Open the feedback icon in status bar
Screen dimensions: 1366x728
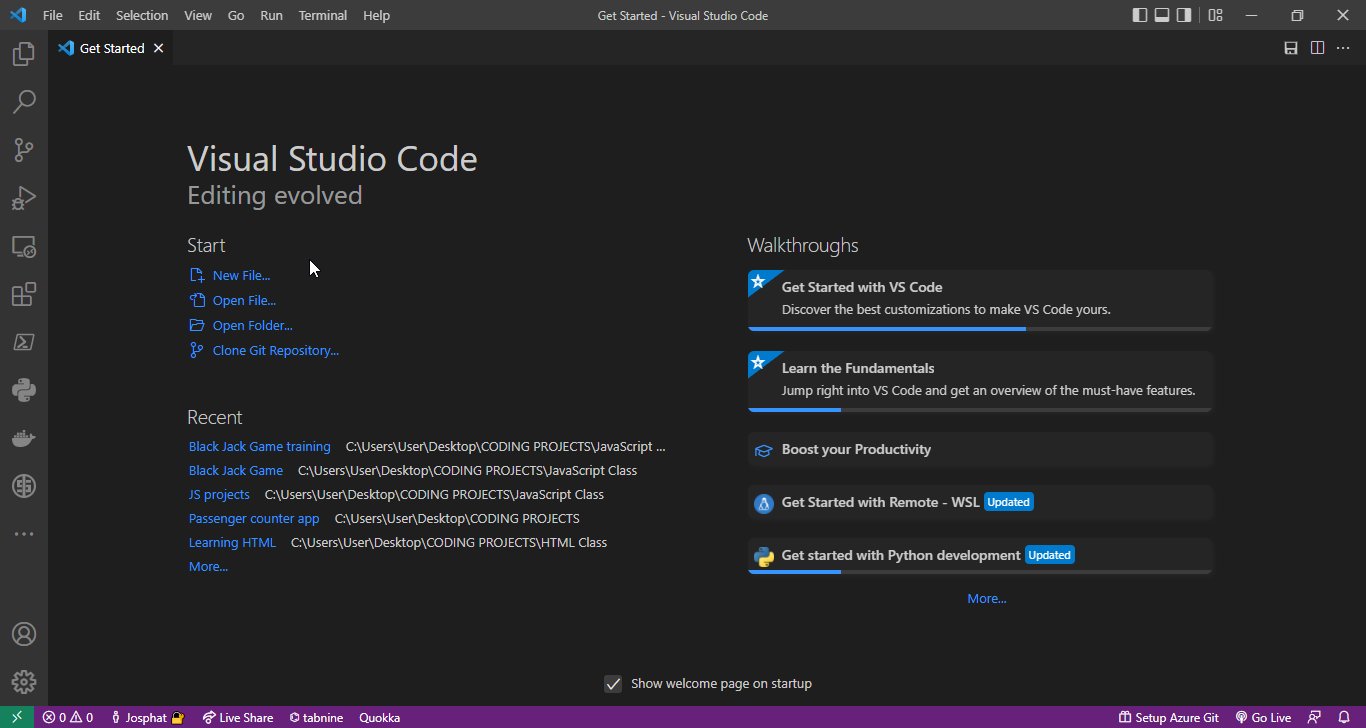[x=1314, y=717]
